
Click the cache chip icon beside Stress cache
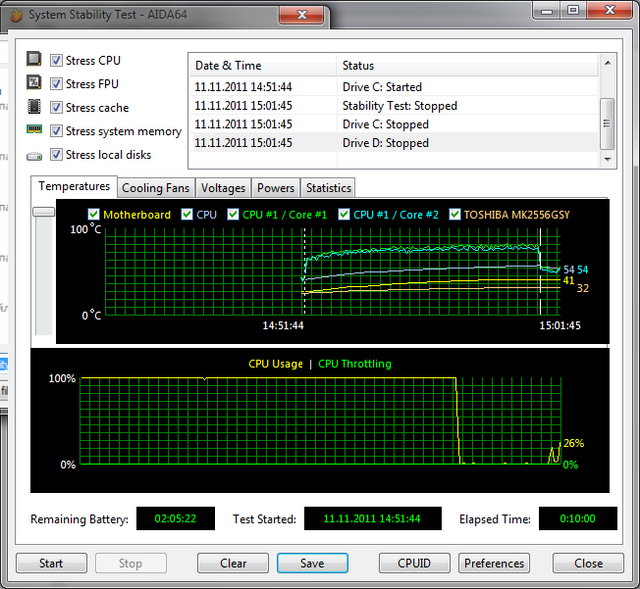[x=34, y=107]
